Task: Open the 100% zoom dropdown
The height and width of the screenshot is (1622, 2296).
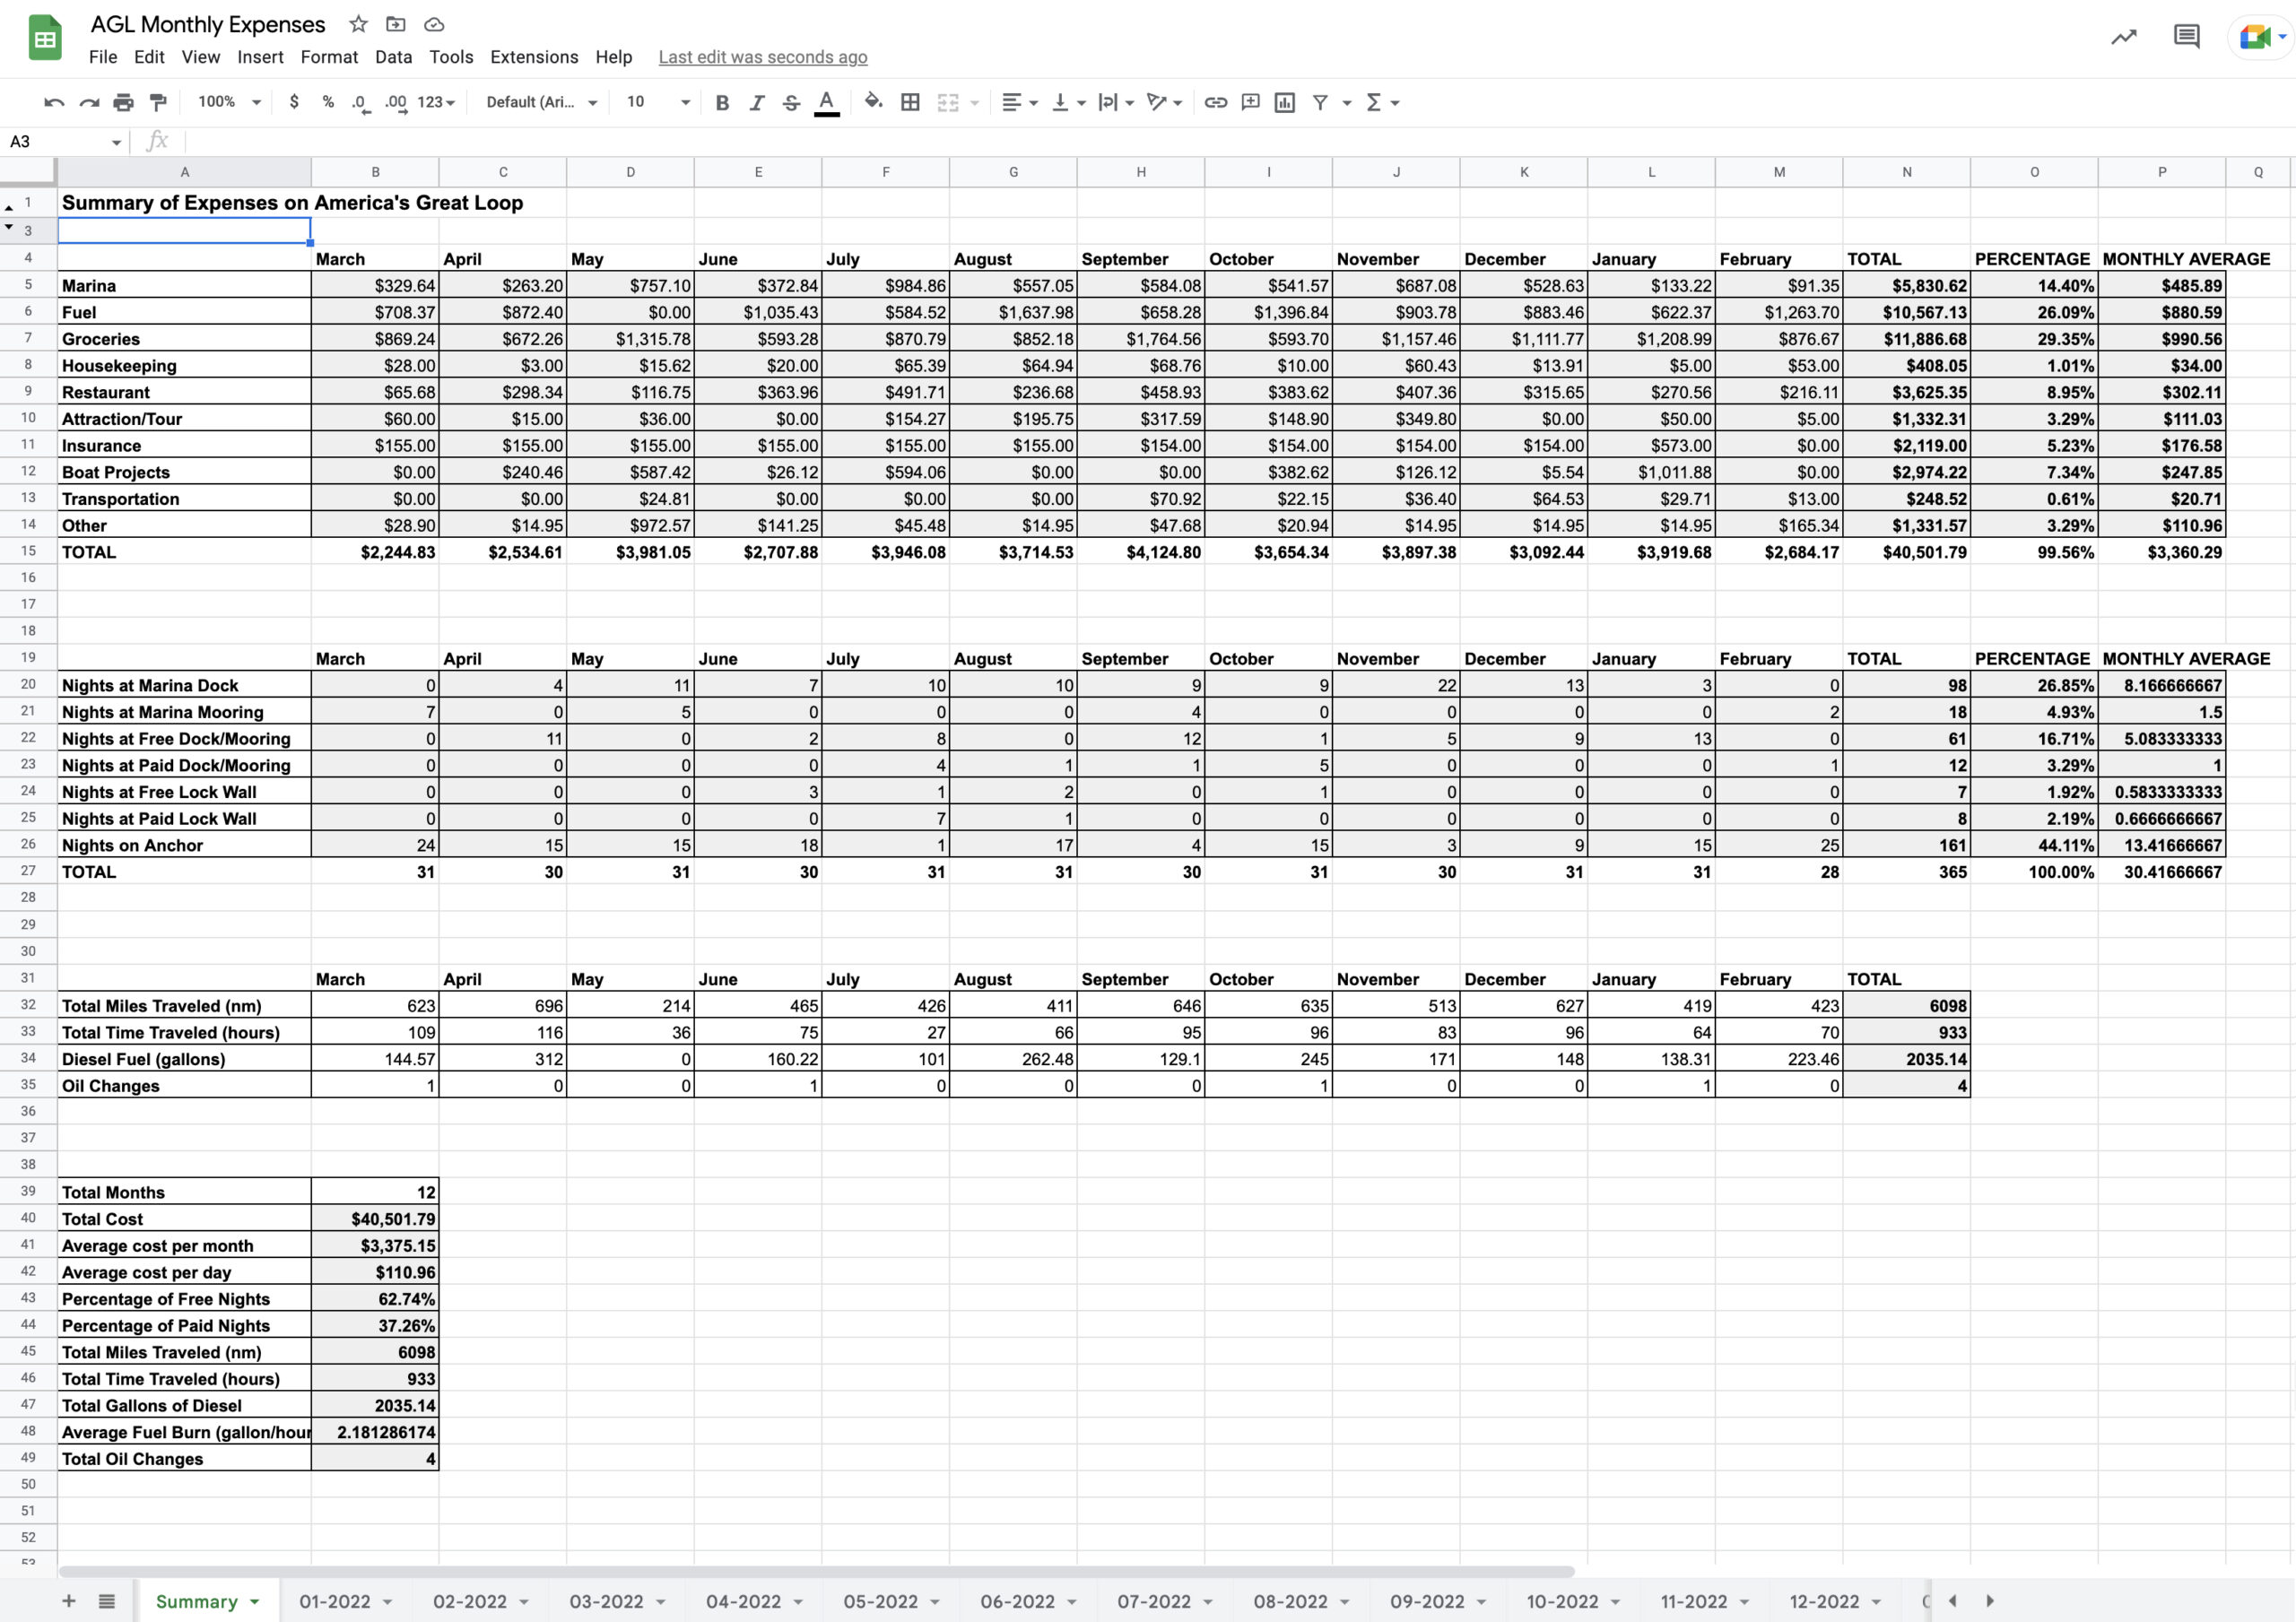Action: tap(229, 102)
